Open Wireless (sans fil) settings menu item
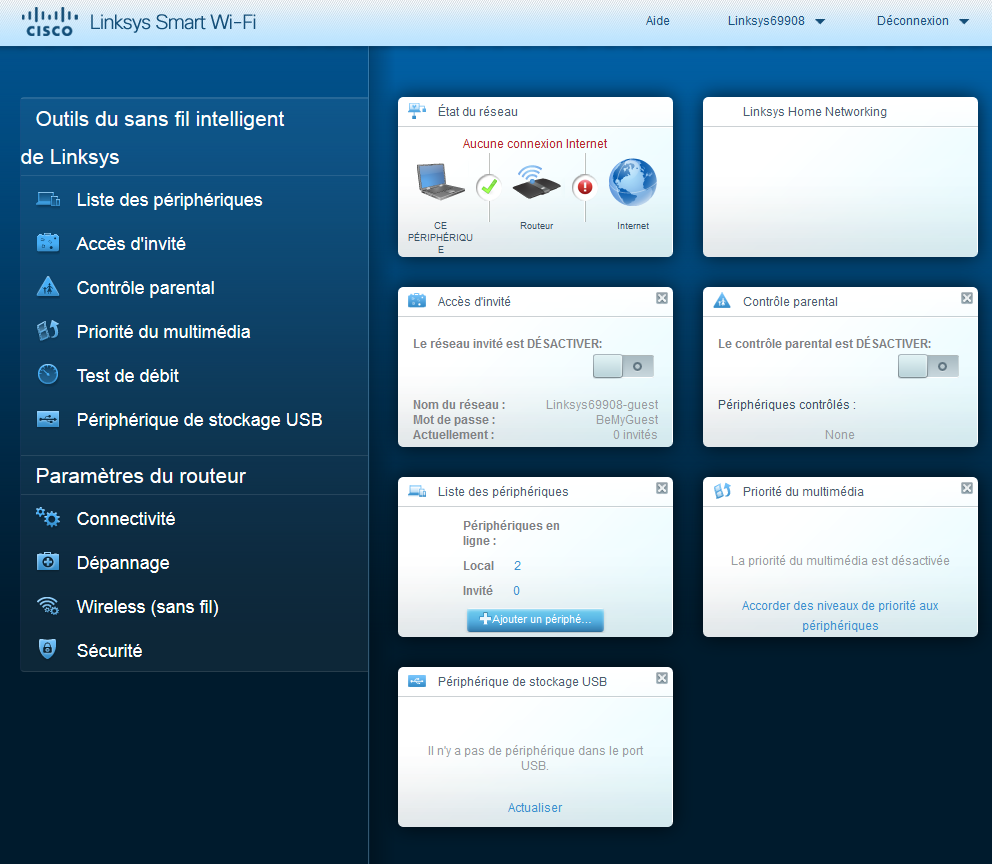Screen dimensions: 992x864 [x=147, y=606]
